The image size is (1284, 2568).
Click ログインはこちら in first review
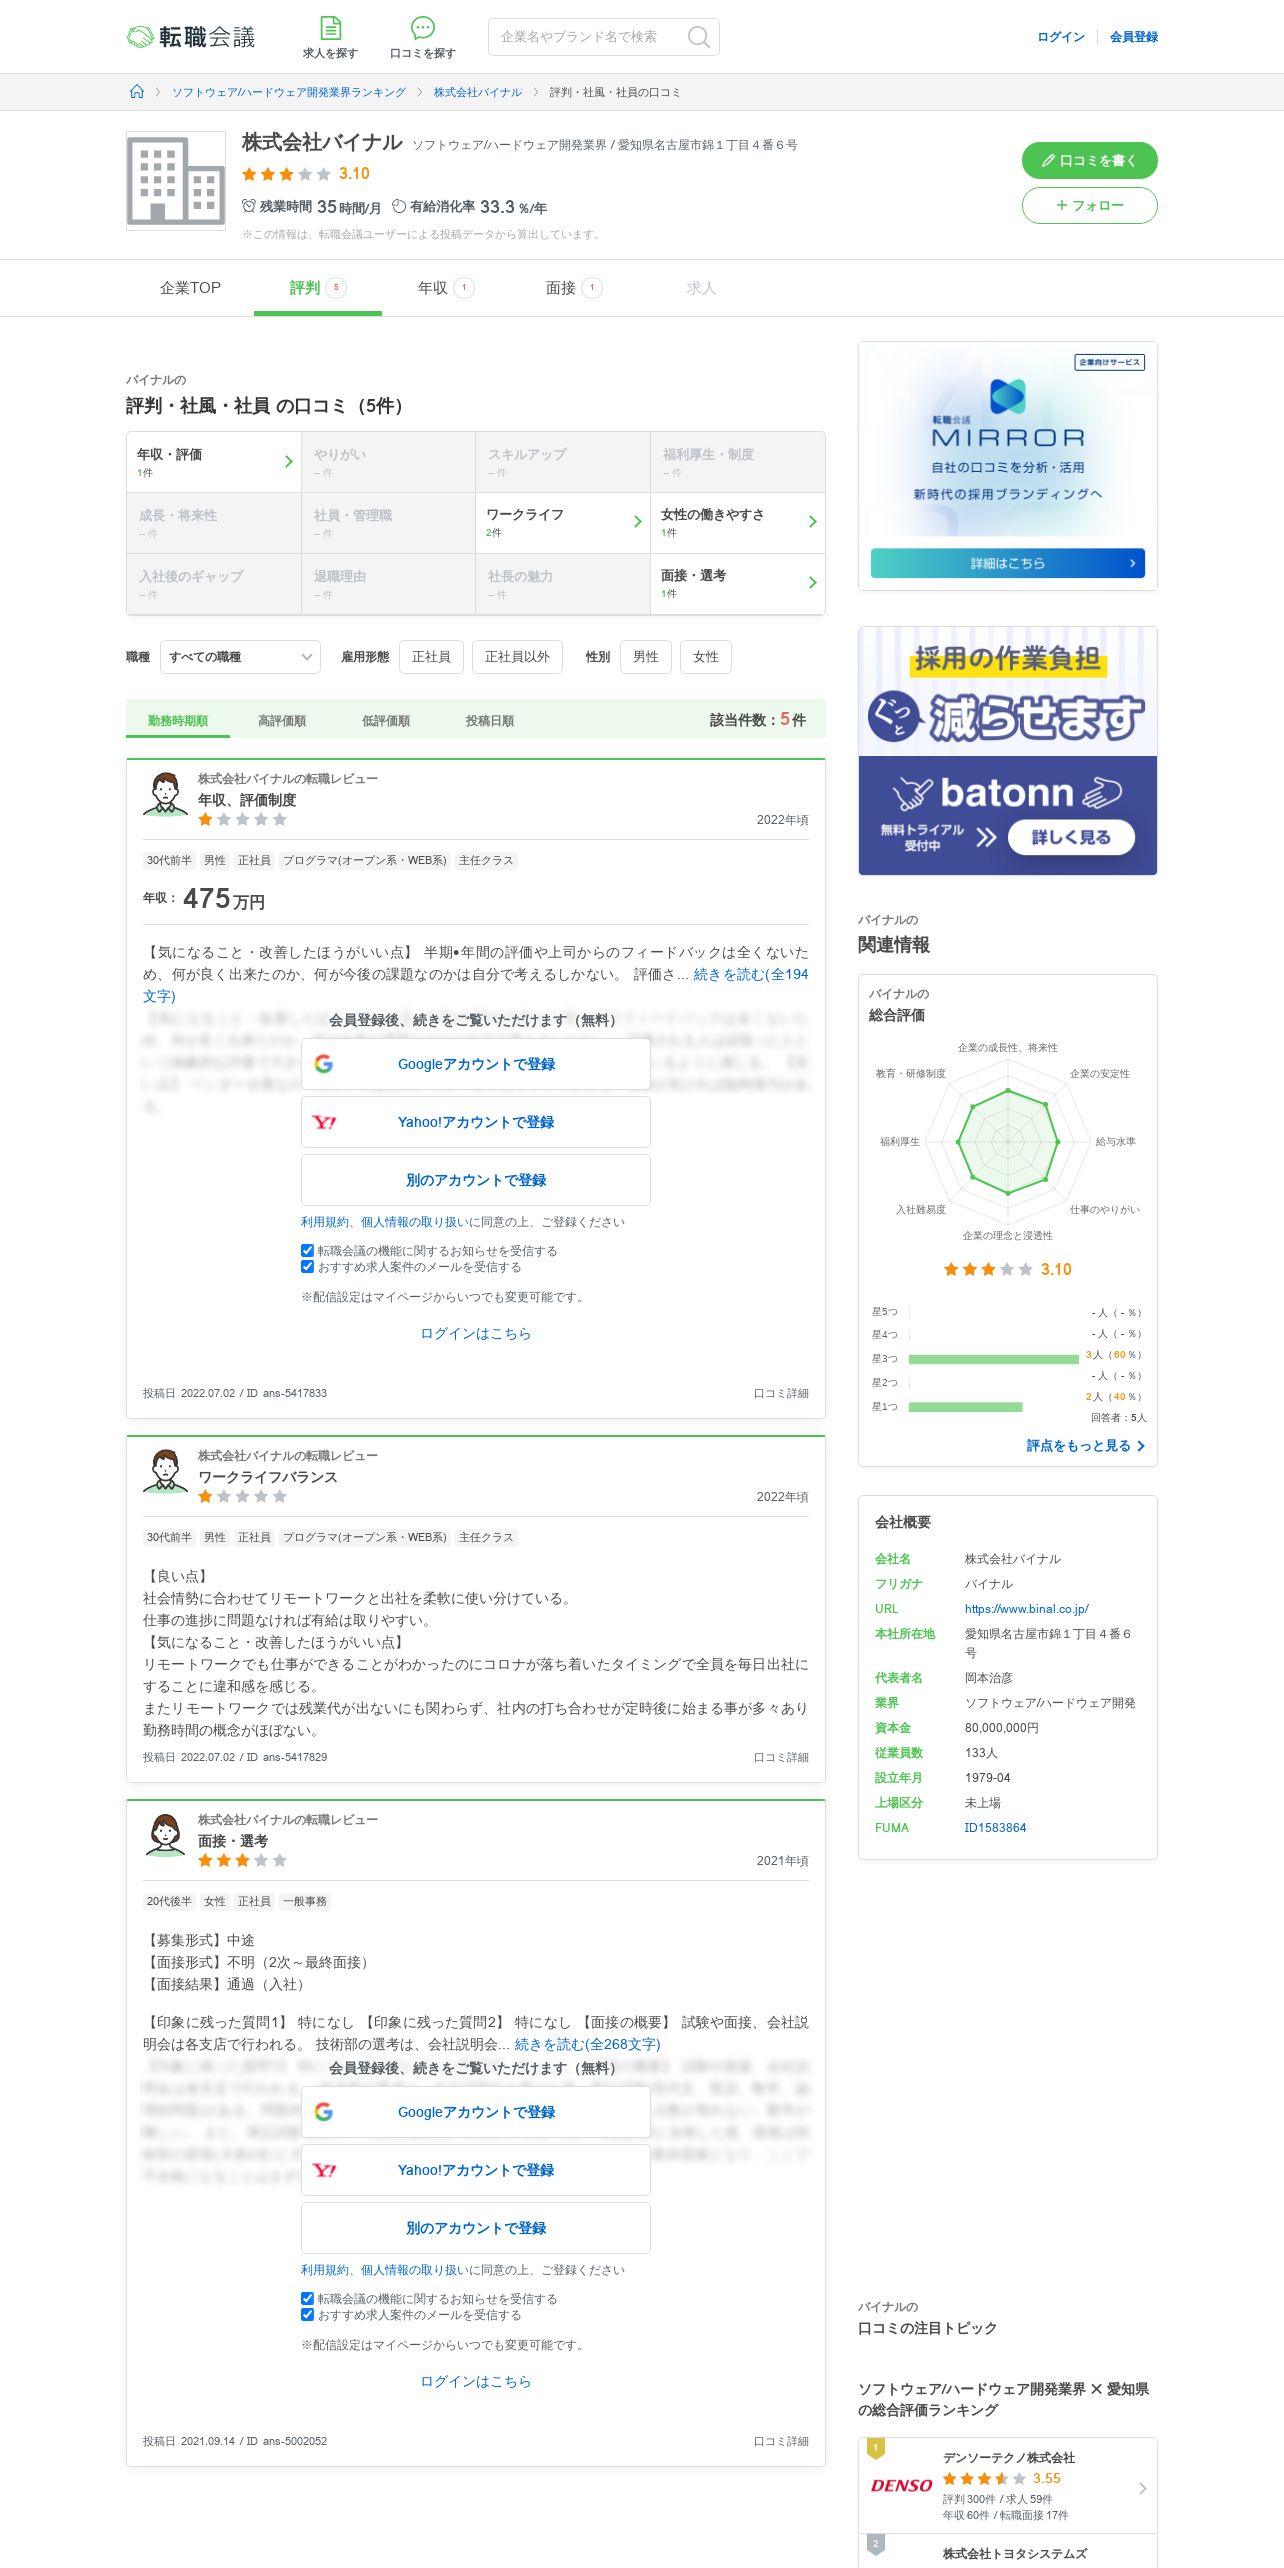pyautogui.click(x=476, y=1333)
